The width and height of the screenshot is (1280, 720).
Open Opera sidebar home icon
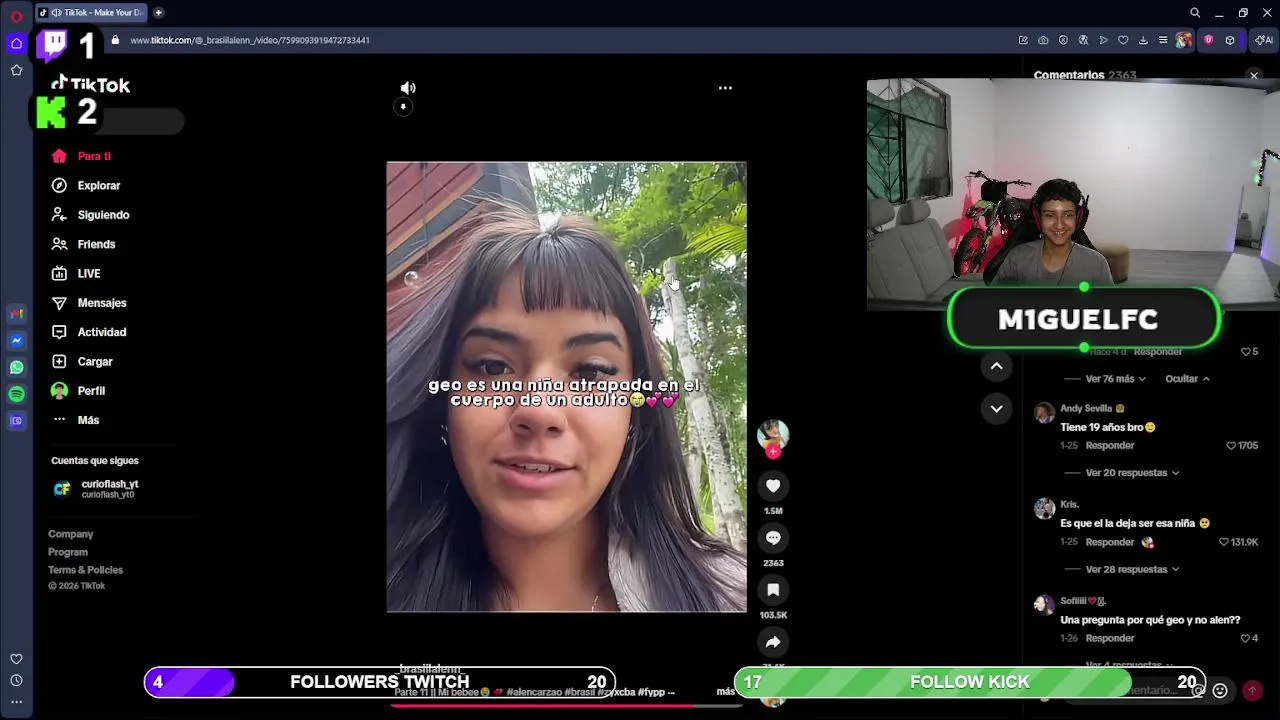(x=16, y=43)
